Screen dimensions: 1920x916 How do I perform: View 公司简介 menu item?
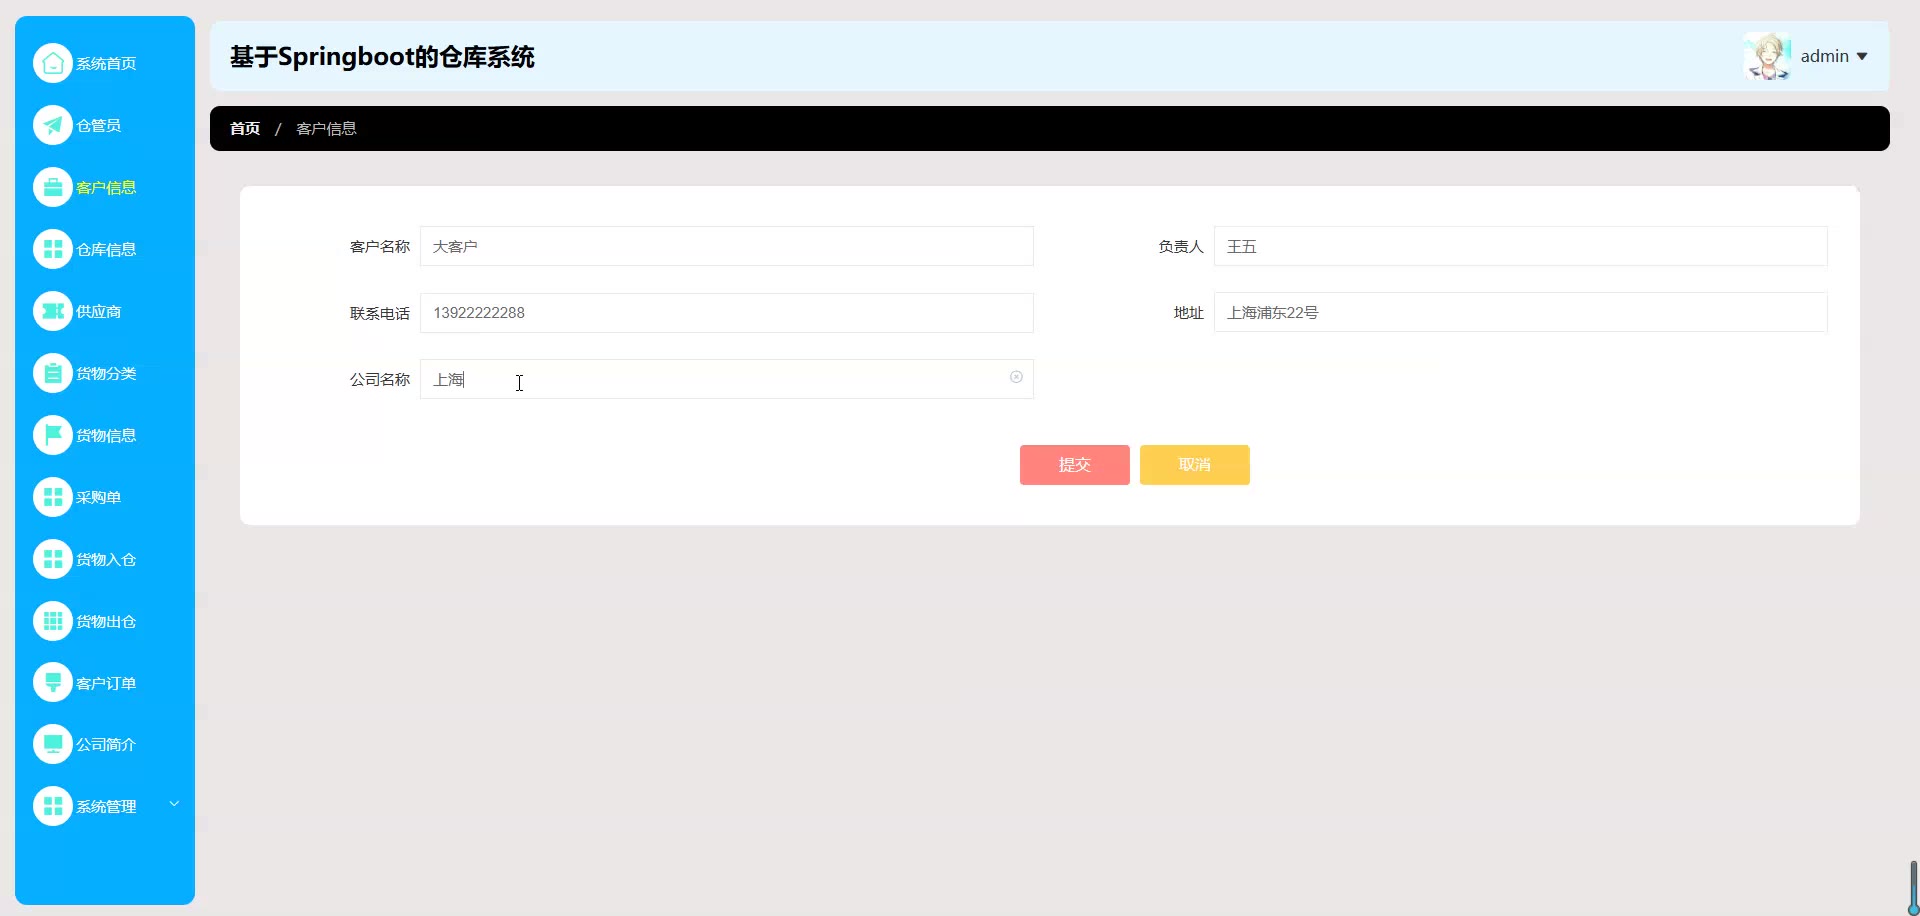(x=106, y=744)
